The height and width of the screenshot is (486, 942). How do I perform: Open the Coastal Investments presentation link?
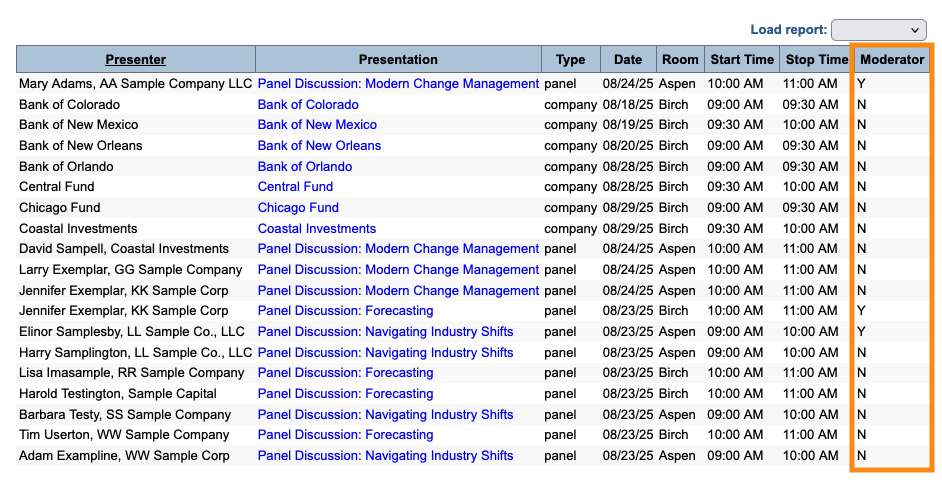point(316,228)
